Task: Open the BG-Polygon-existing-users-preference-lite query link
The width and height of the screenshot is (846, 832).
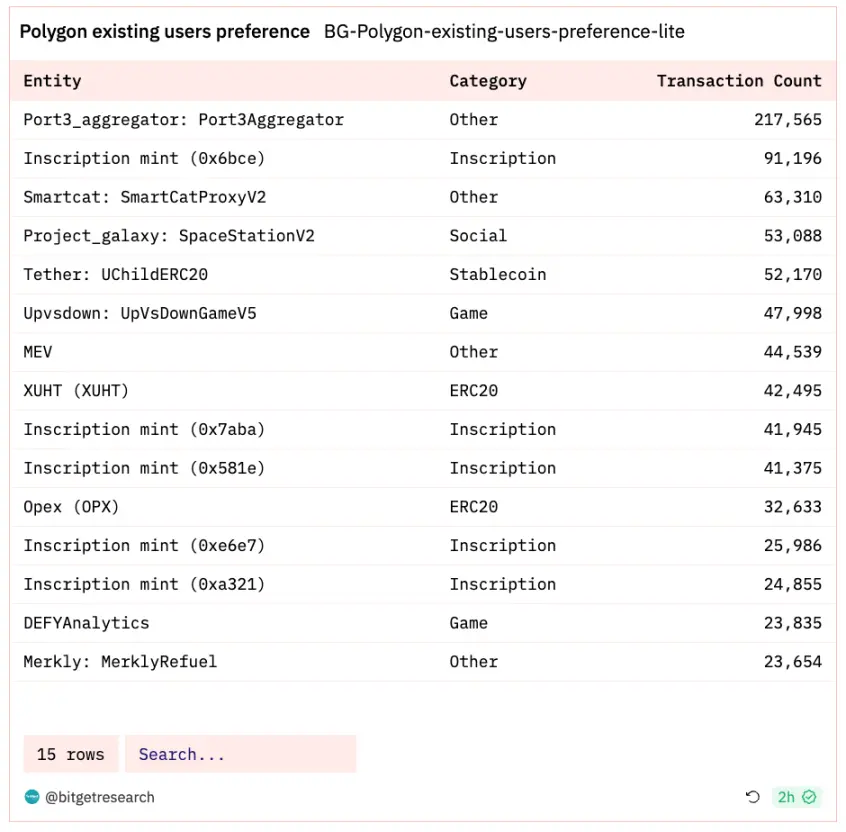Action: tap(504, 32)
